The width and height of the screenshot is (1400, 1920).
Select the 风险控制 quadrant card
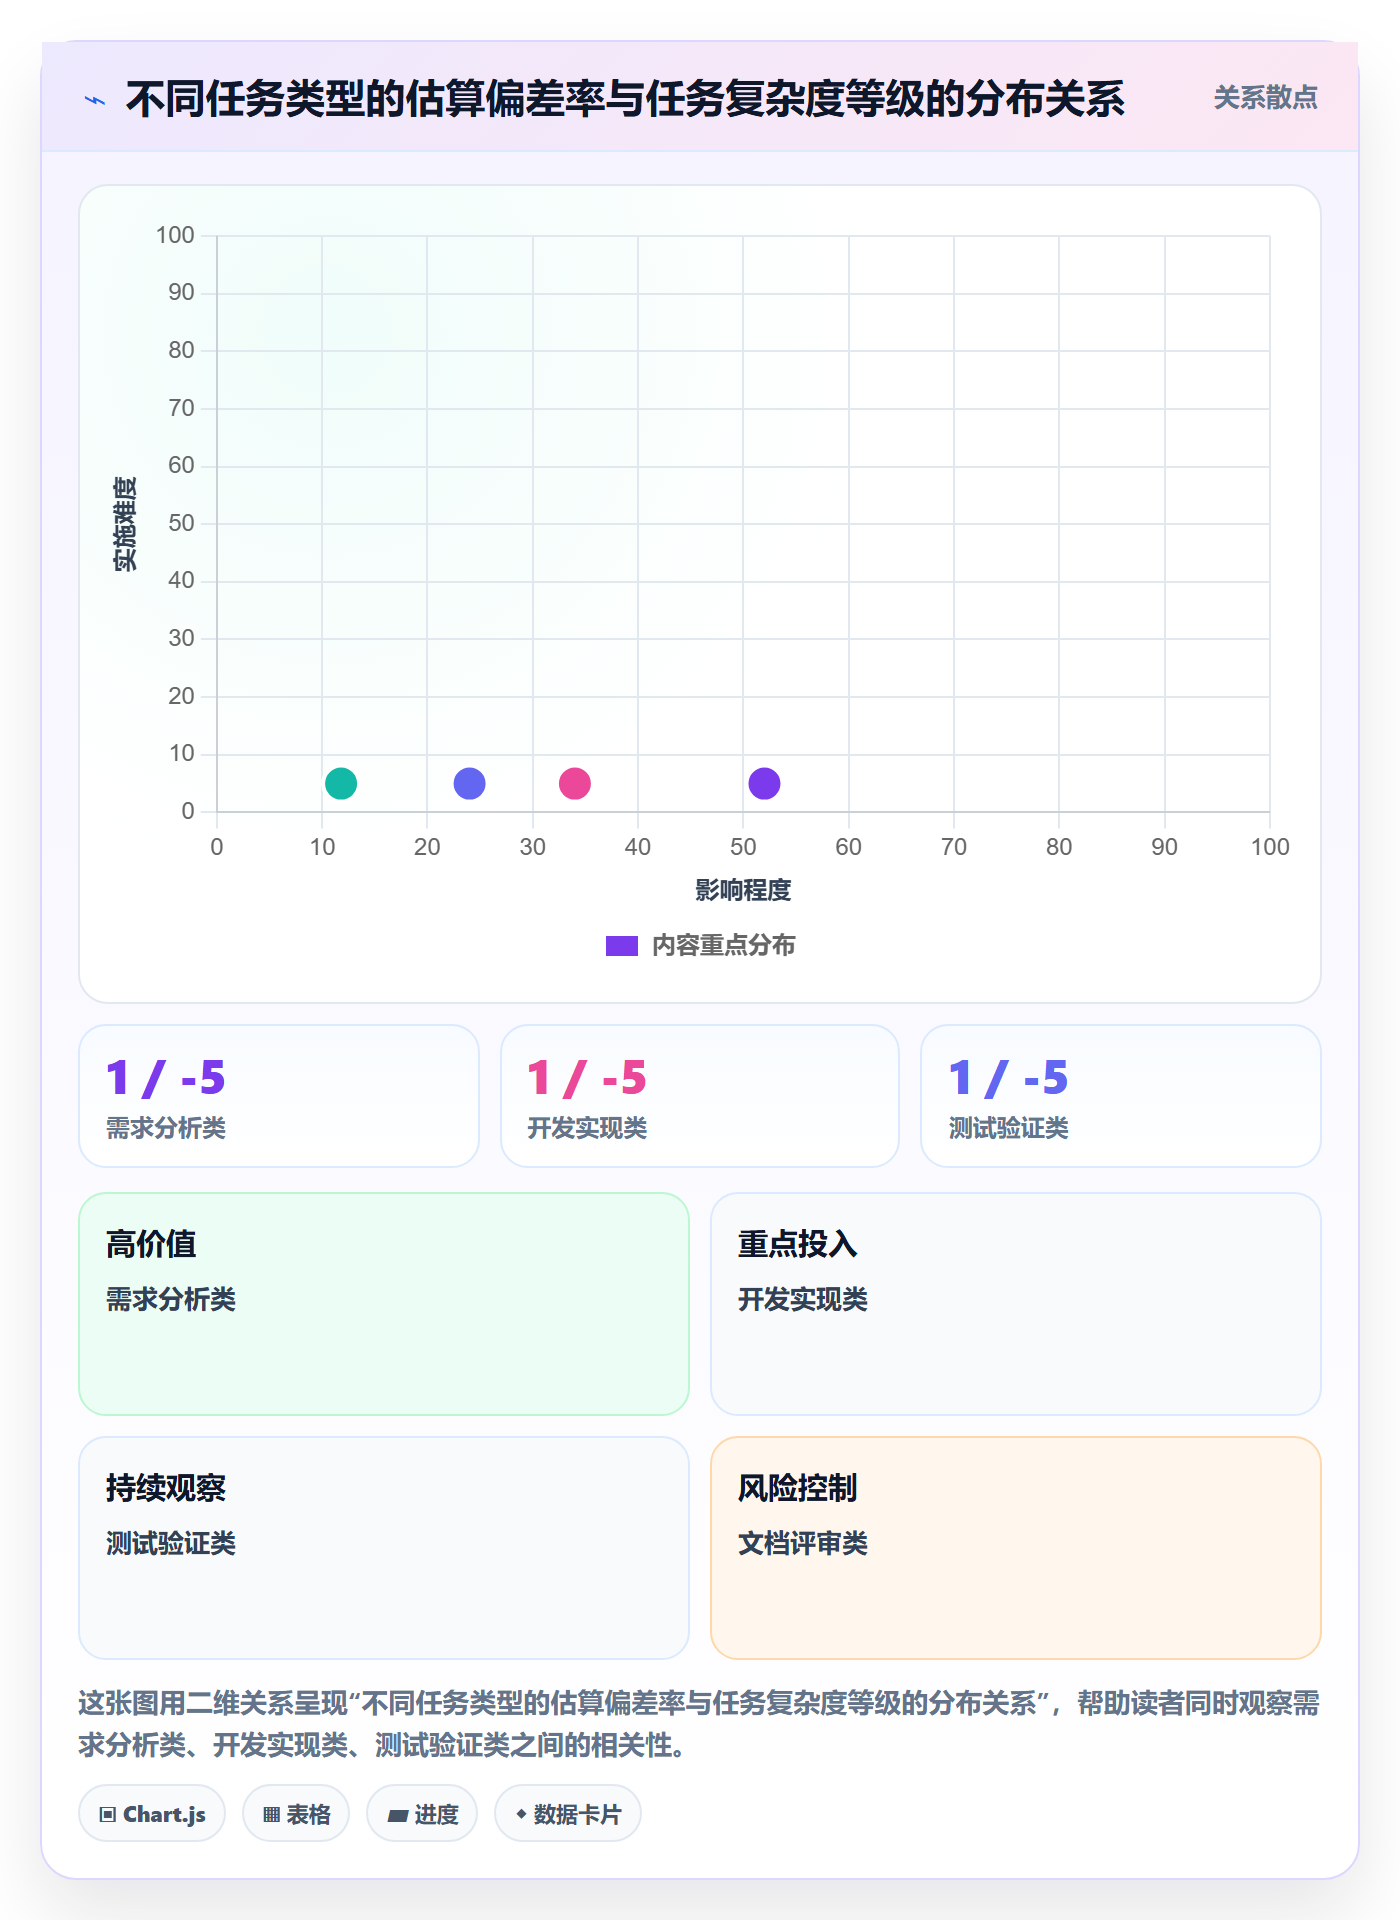click(1016, 1548)
